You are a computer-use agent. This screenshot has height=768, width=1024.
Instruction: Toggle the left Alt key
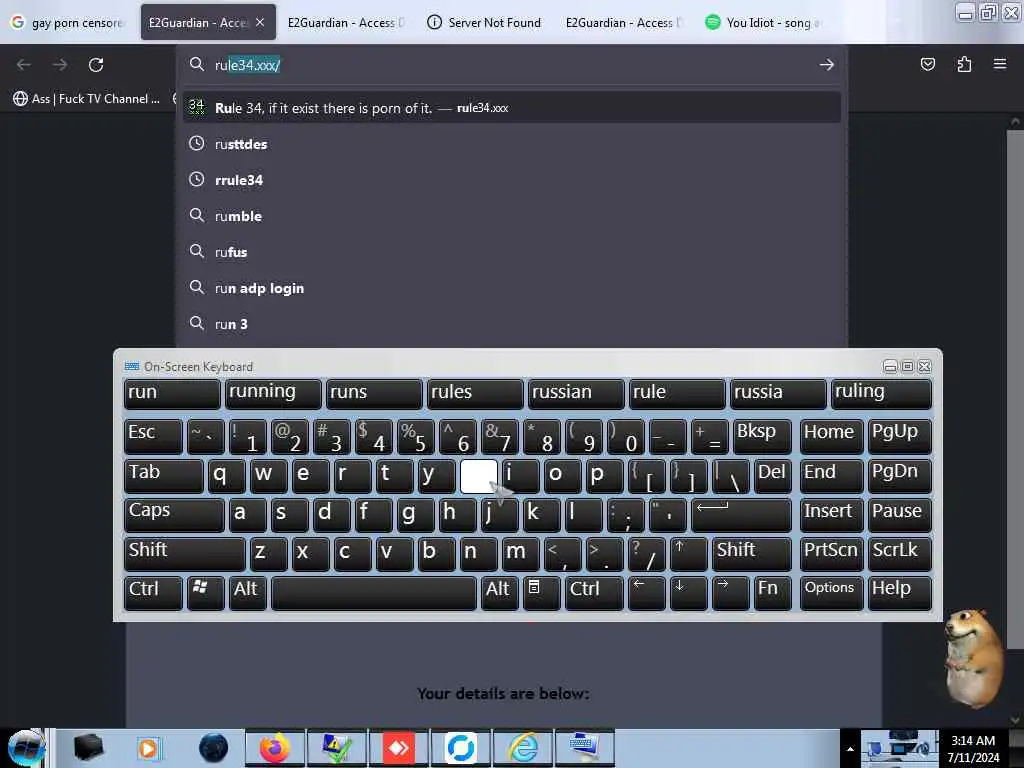click(x=248, y=593)
